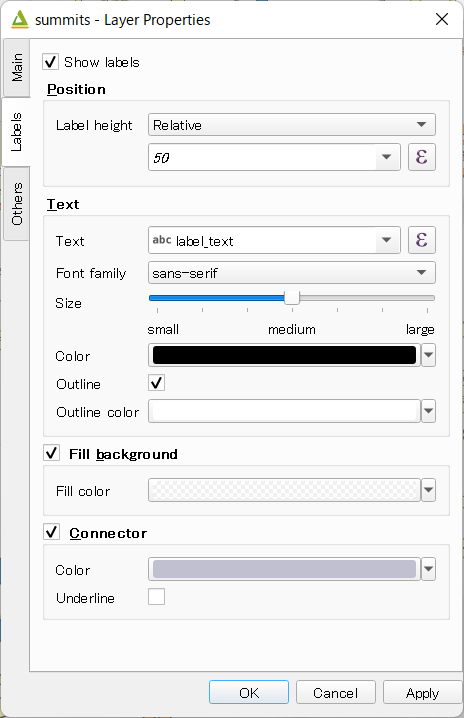This screenshot has width=464, height=718.
Task: Toggle the Fill background checkbox
Action: (51, 453)
